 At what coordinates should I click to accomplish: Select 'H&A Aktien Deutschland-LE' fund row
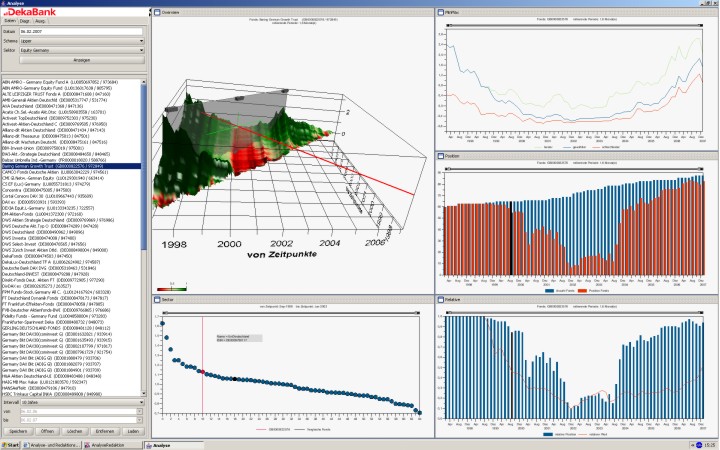tap(72, 376)
